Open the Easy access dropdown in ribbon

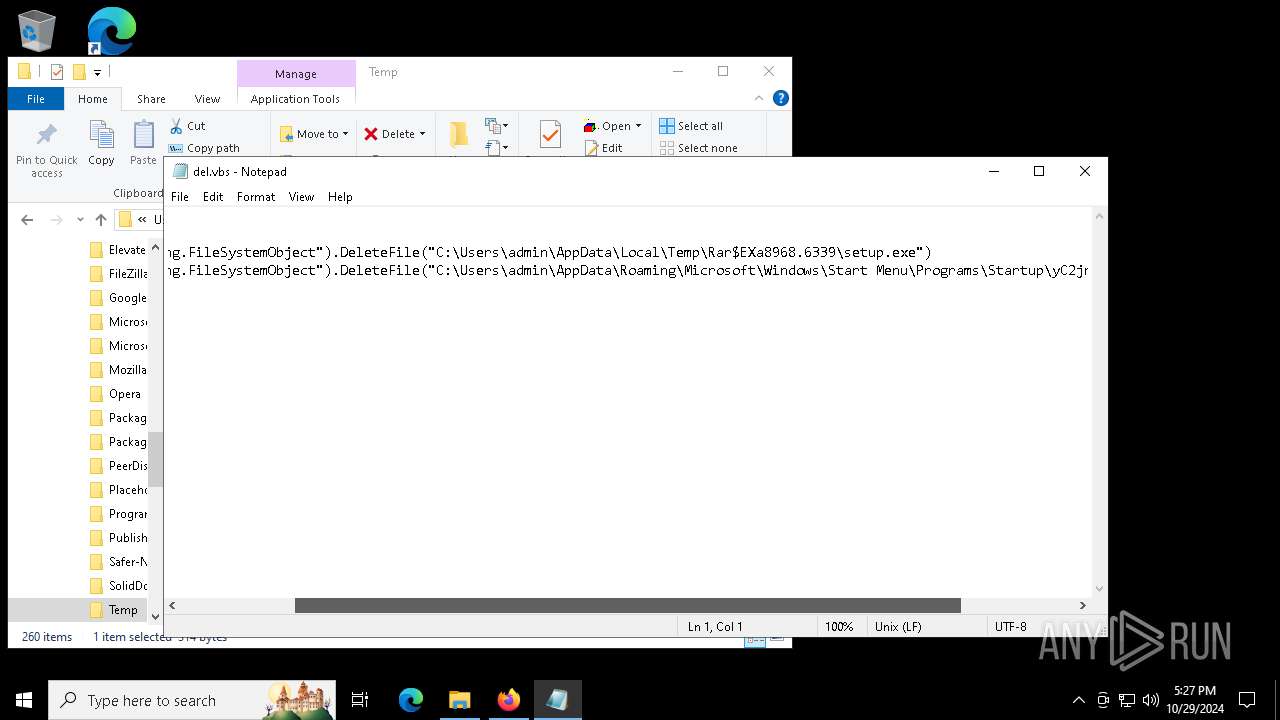pos(497,148)
